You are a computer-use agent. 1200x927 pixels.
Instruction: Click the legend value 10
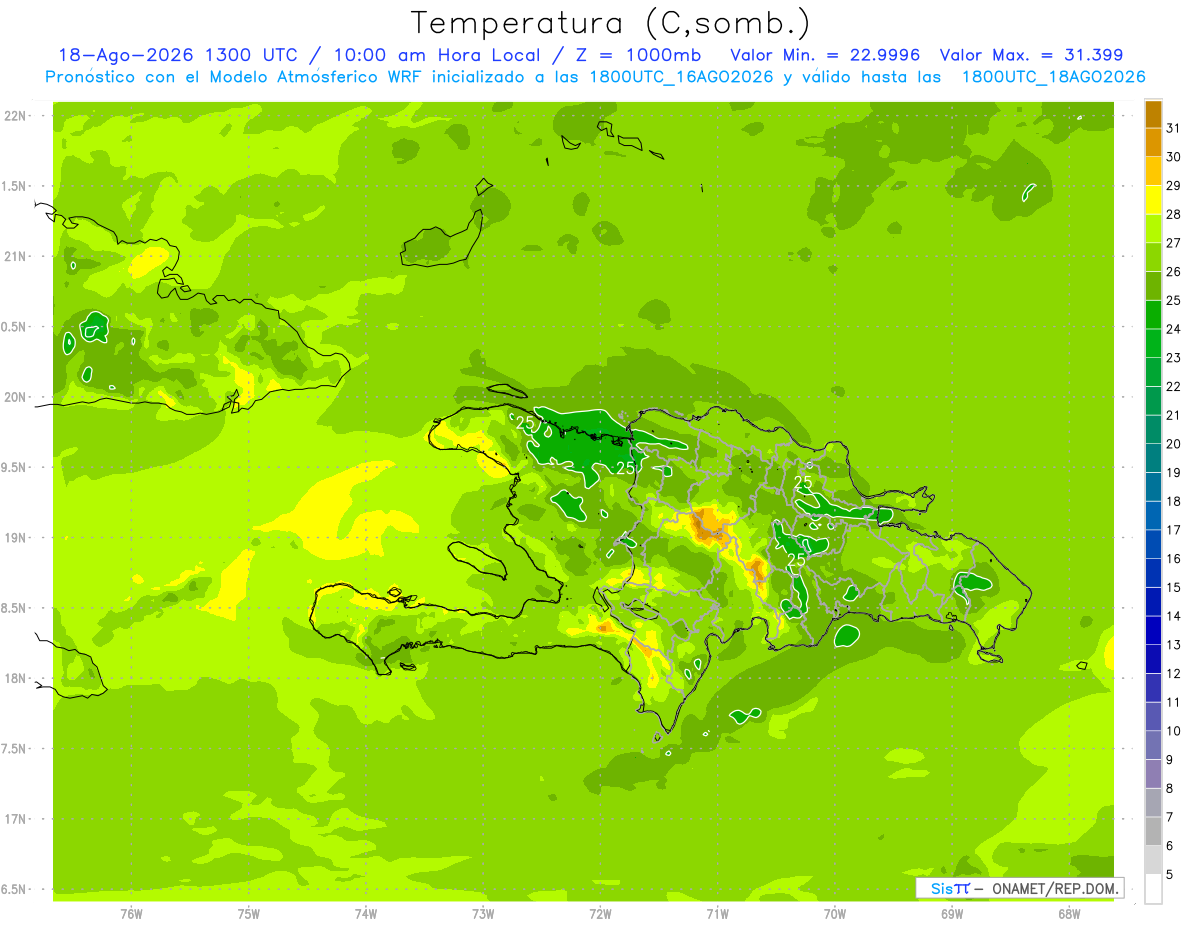click(1174, 732)
